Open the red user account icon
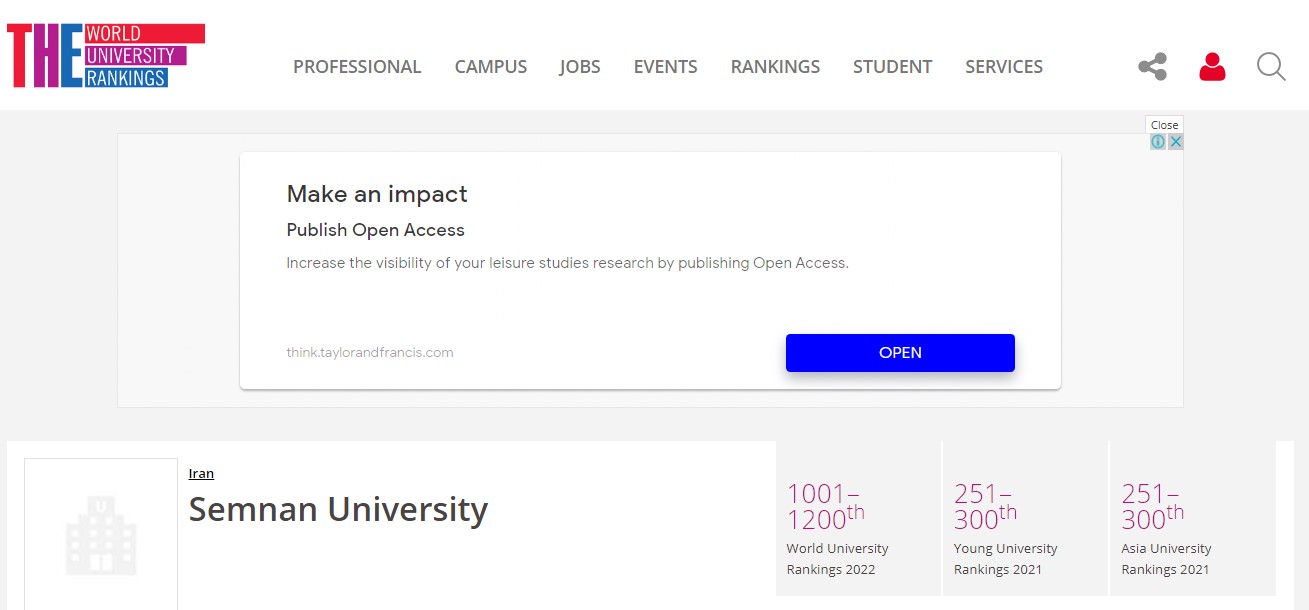 click(1212, 67)
